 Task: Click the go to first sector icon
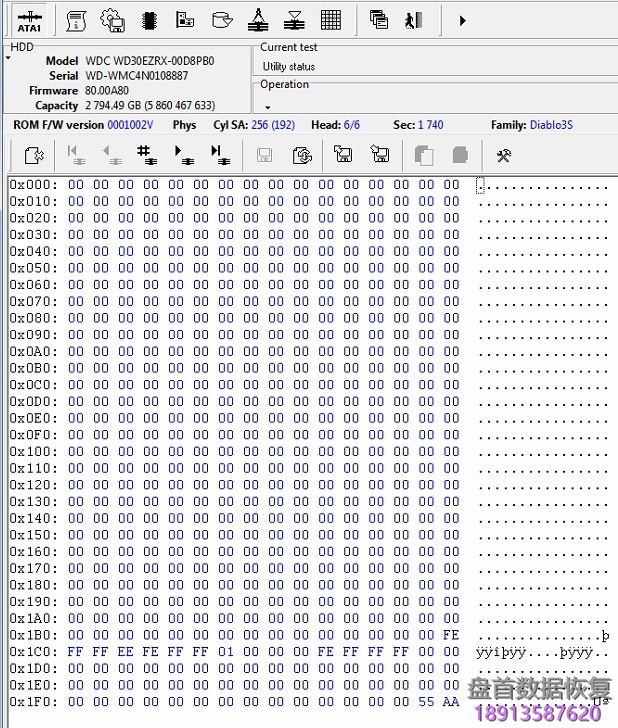click(76, 155)
